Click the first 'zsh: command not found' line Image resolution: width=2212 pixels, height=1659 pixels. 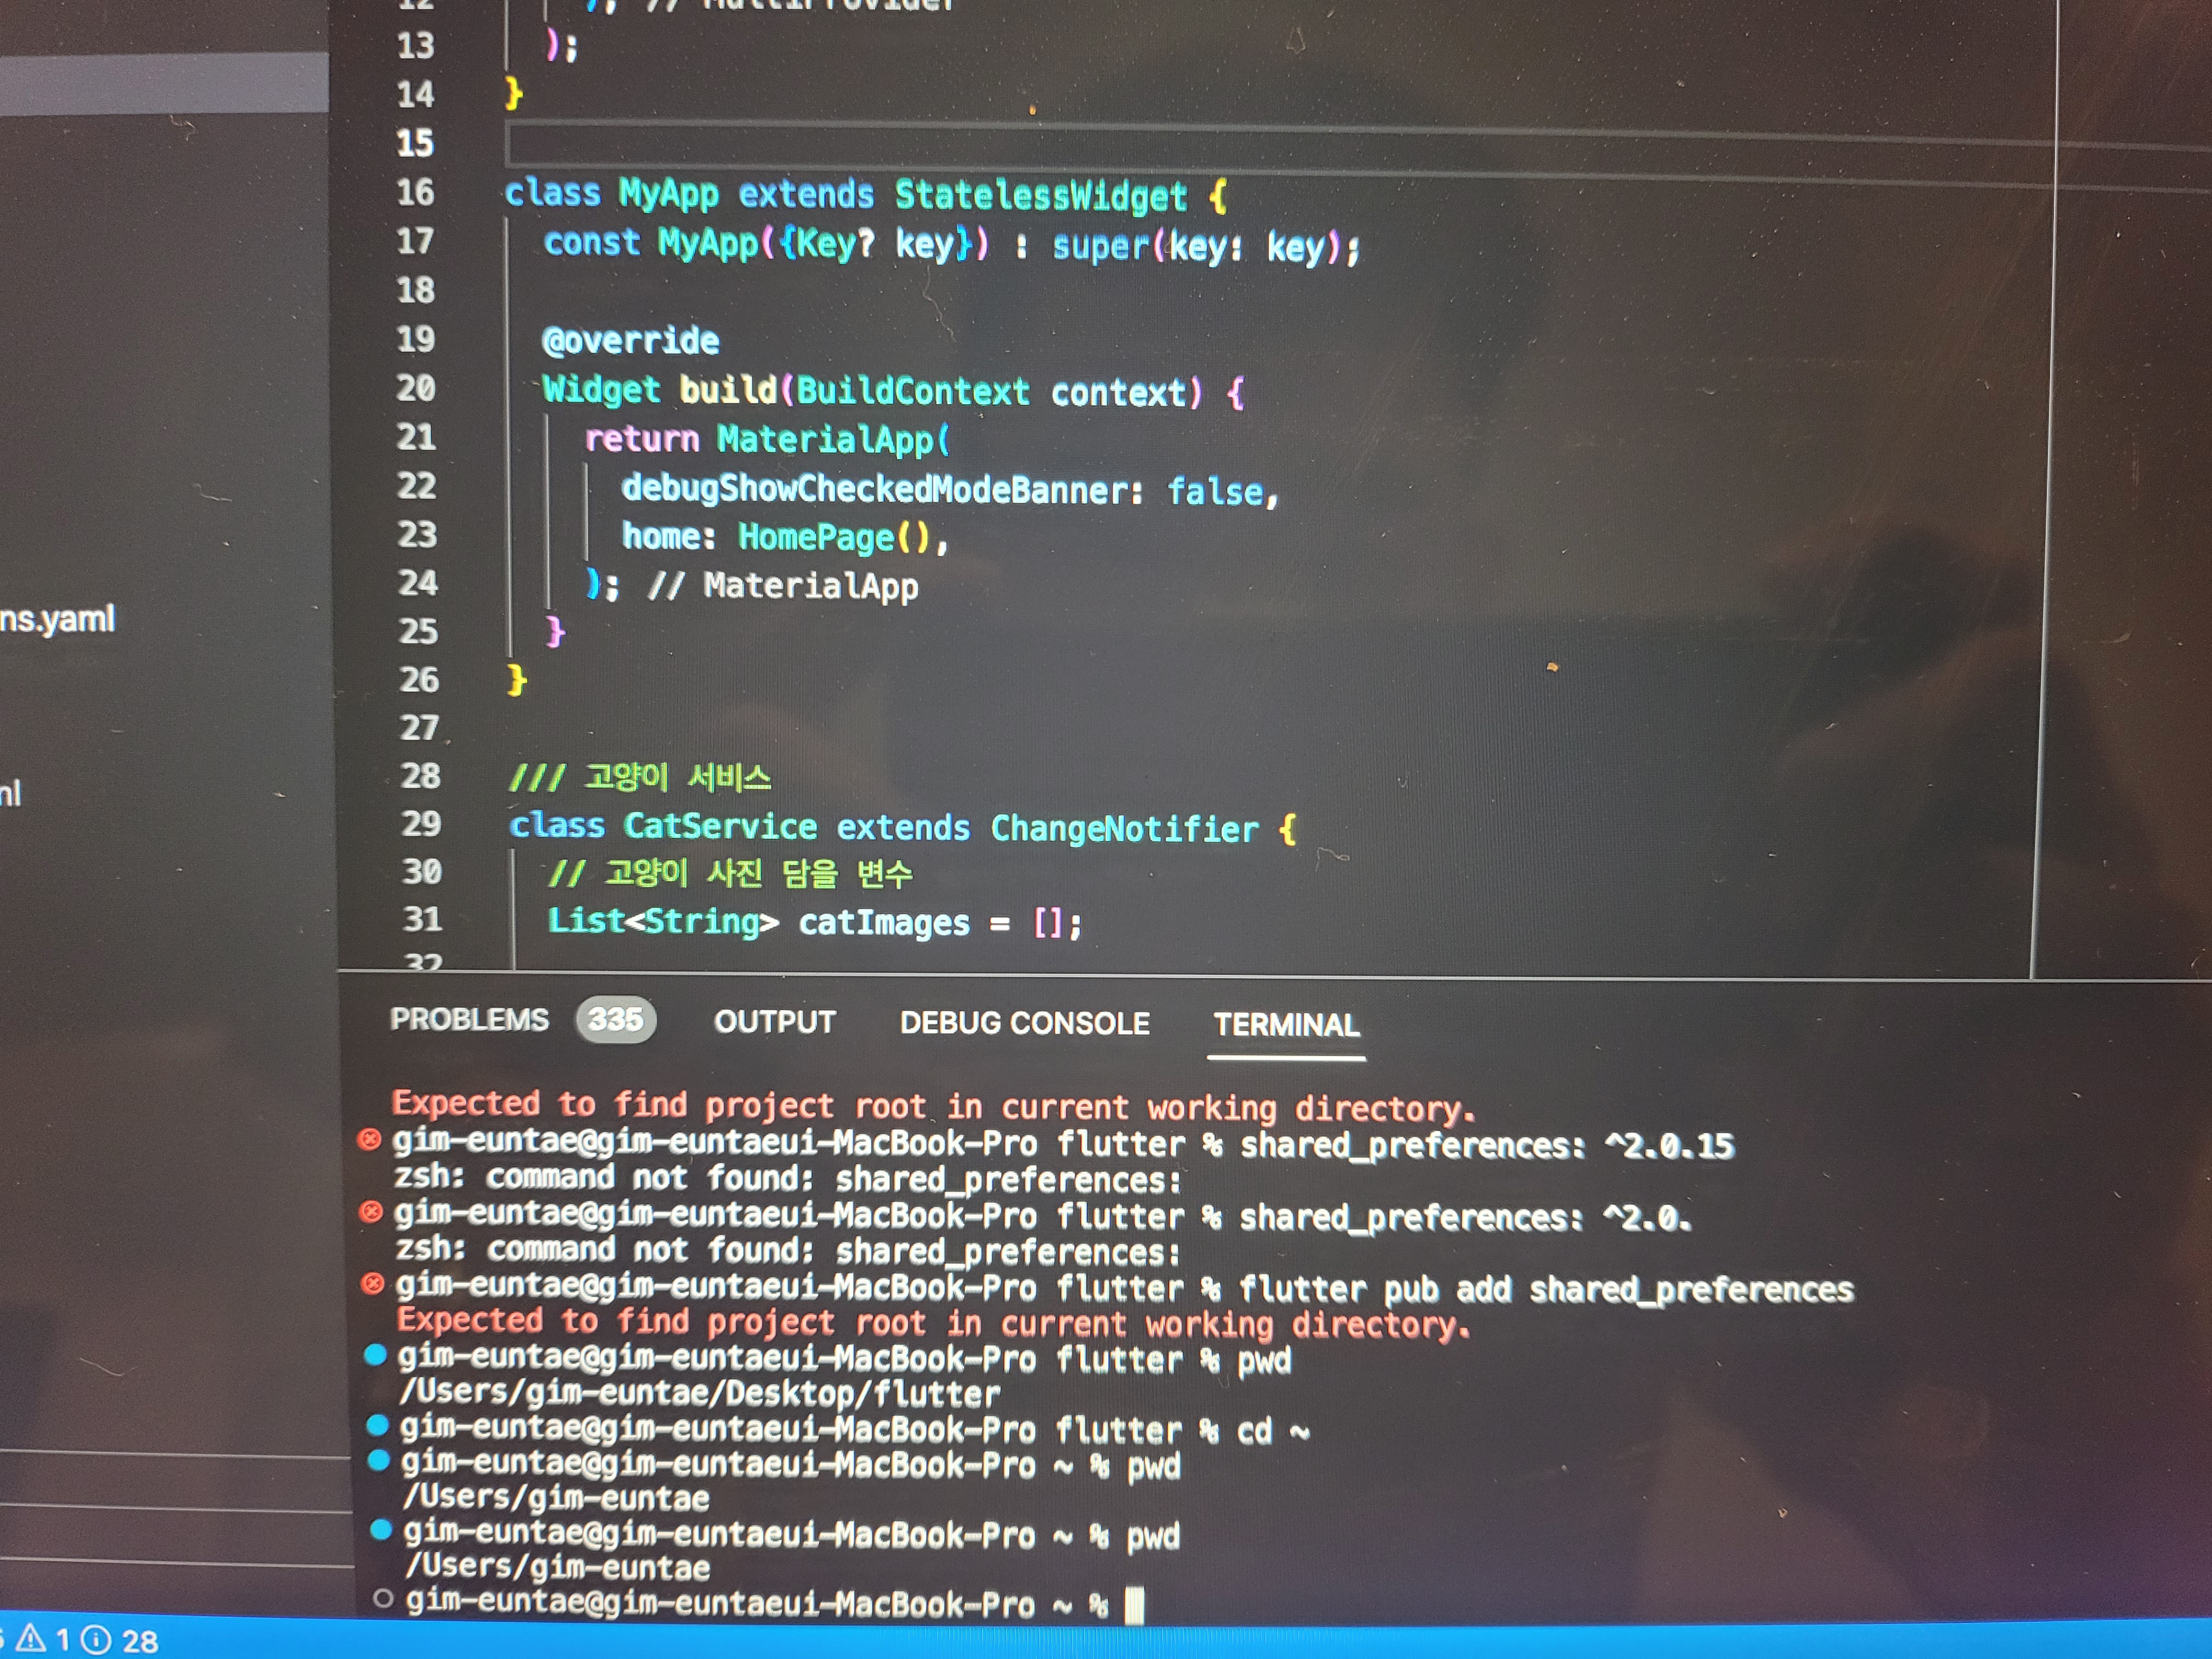pyautogui.click(x=787, y=1178)
